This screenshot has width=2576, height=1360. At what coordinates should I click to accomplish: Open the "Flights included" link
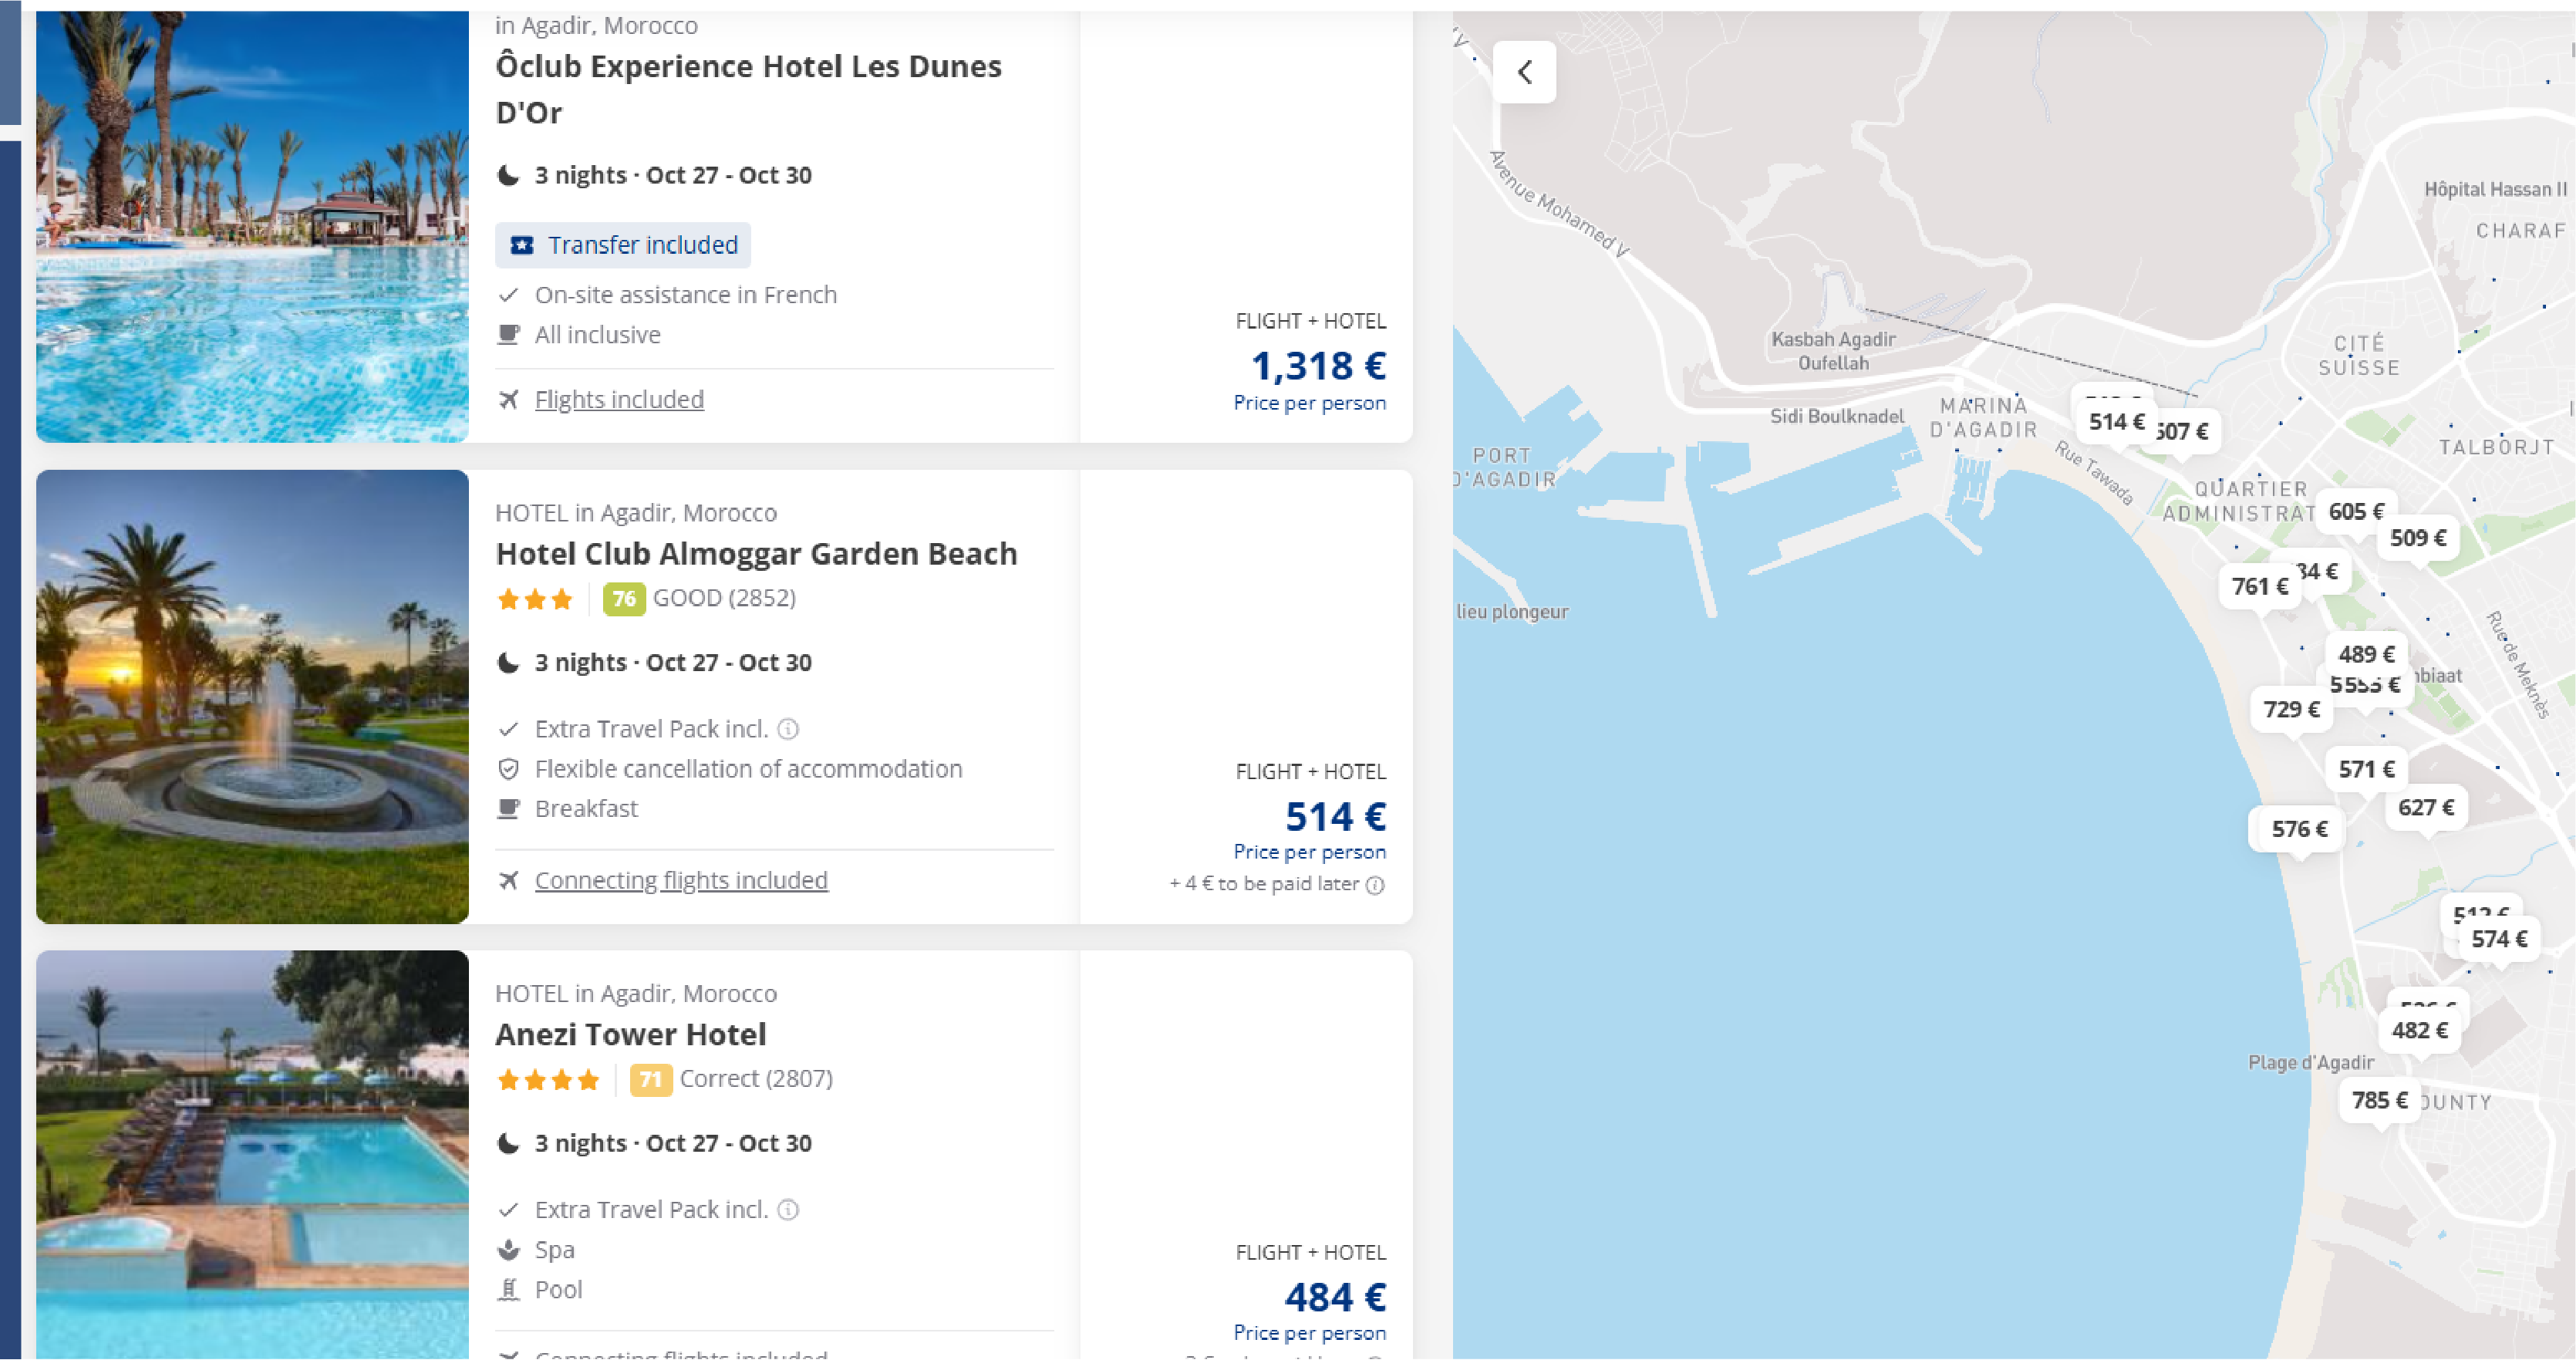coord(619,399)
